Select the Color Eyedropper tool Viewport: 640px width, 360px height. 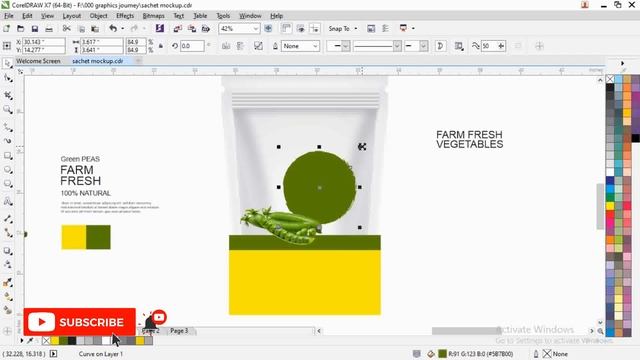point(7,282)
